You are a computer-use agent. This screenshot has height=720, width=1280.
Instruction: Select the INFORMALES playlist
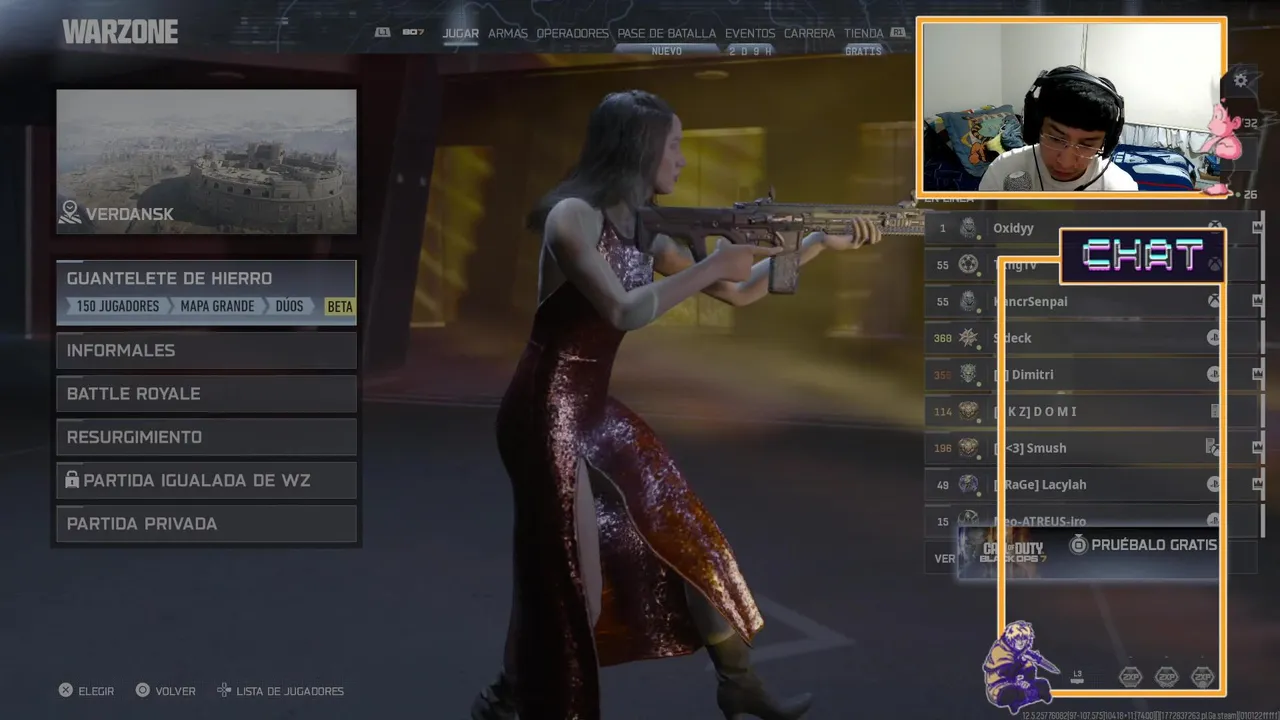(x=206, y=350)
